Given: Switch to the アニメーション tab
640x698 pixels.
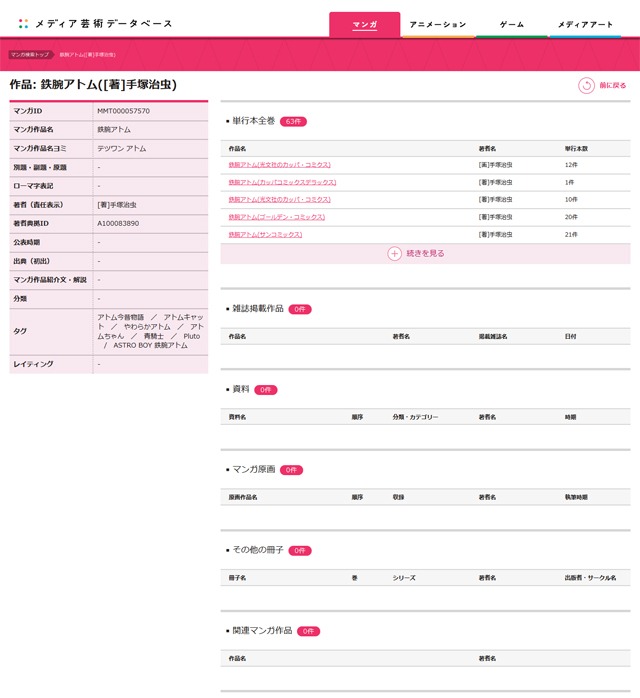Looking at the screenshot, I should [438, 24].
